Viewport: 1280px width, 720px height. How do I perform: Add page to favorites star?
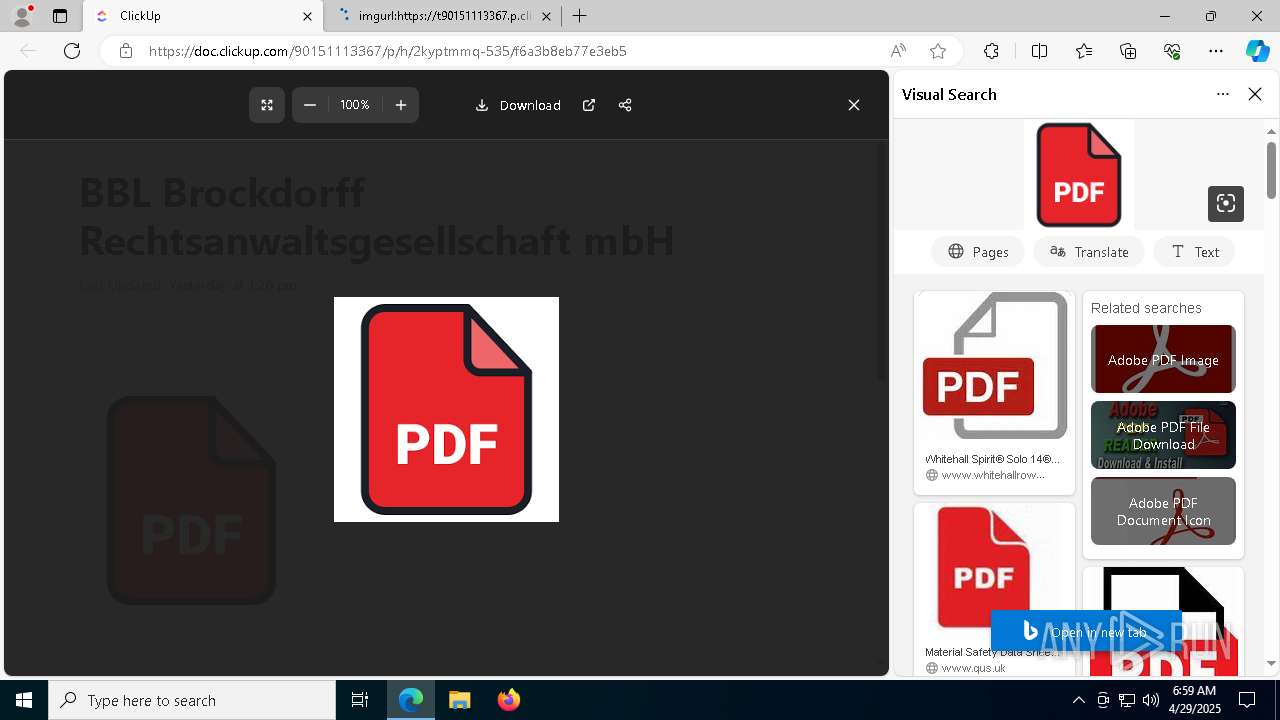[938, 51]
